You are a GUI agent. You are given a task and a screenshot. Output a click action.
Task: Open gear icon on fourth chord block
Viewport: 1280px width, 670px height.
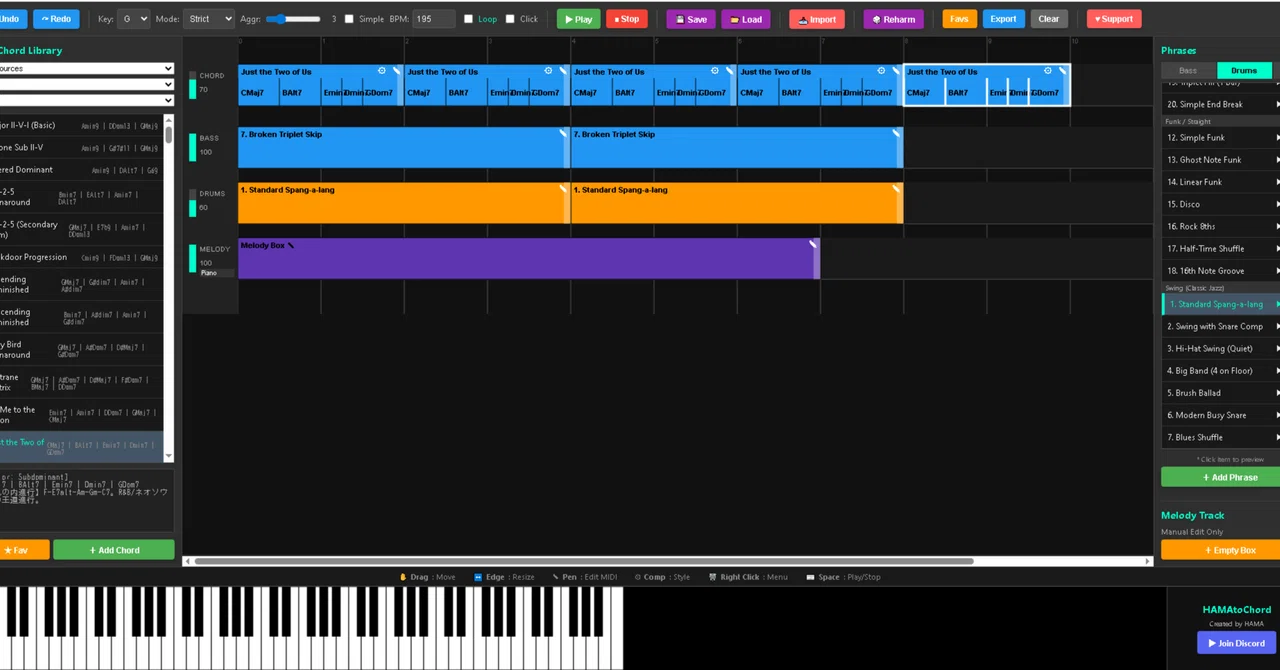[881, 71]
